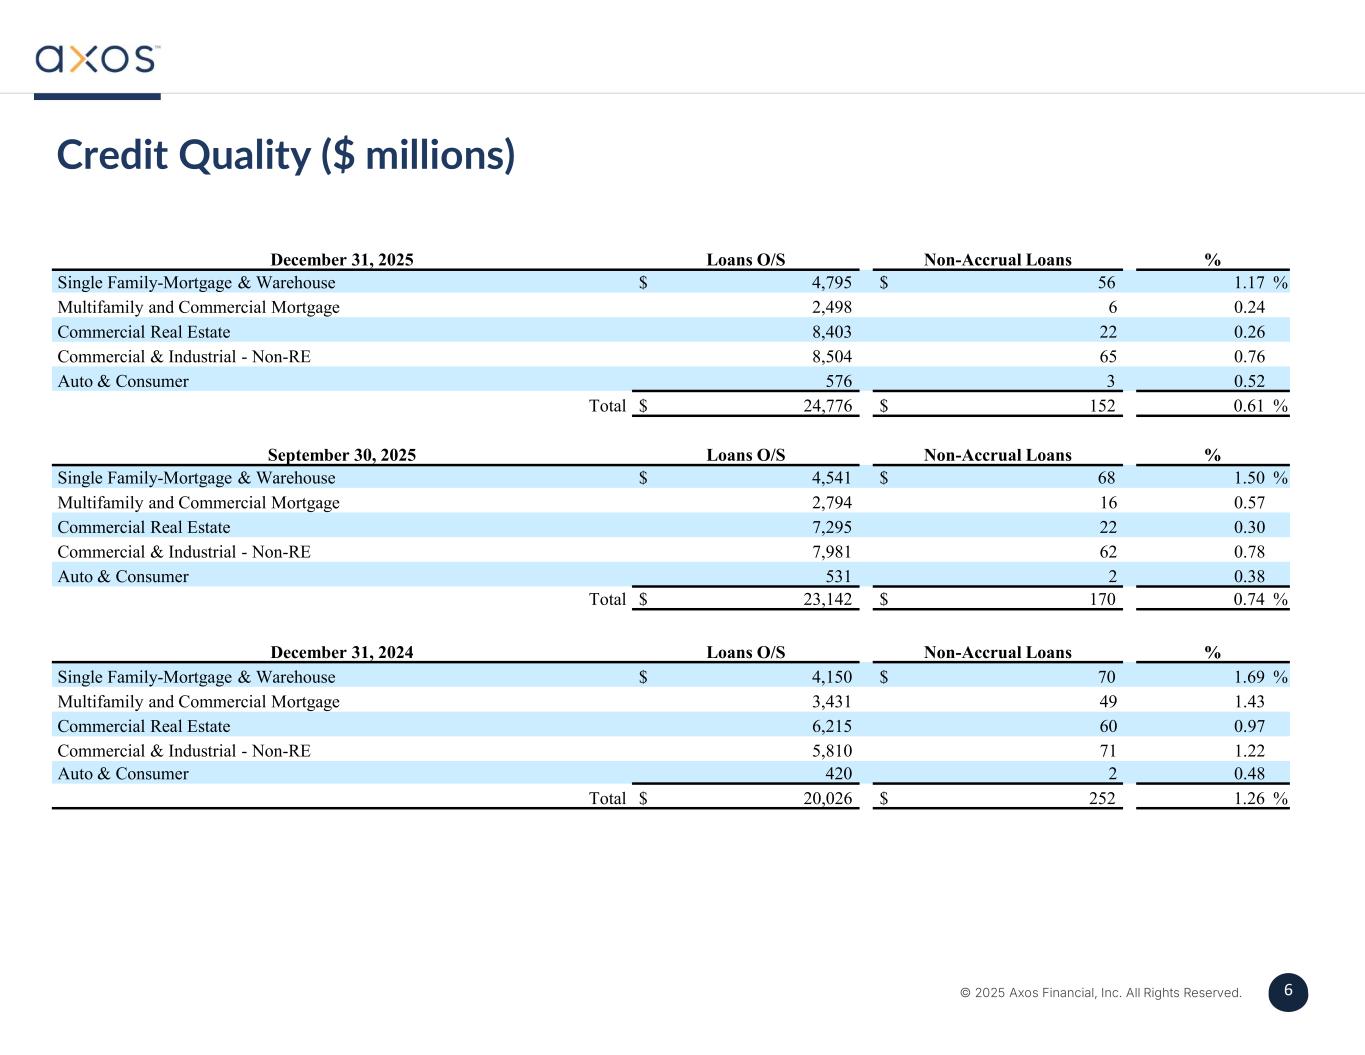Select the 252 non-accrual loans total
Screen dimensions: 1365x1055
click(1101, 798)
